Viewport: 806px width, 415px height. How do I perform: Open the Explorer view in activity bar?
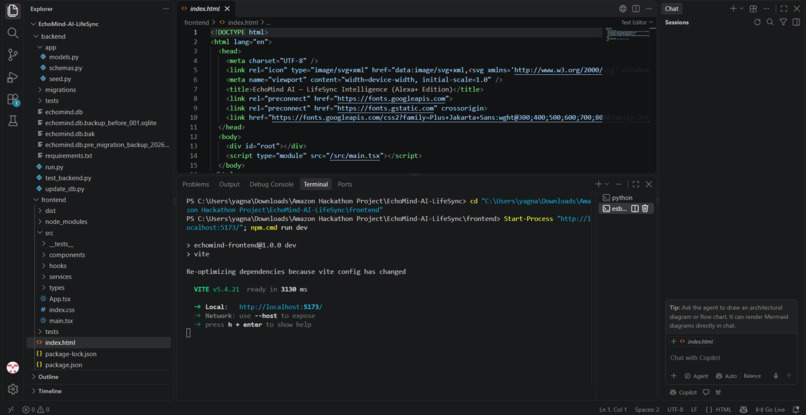click(13, 10)
